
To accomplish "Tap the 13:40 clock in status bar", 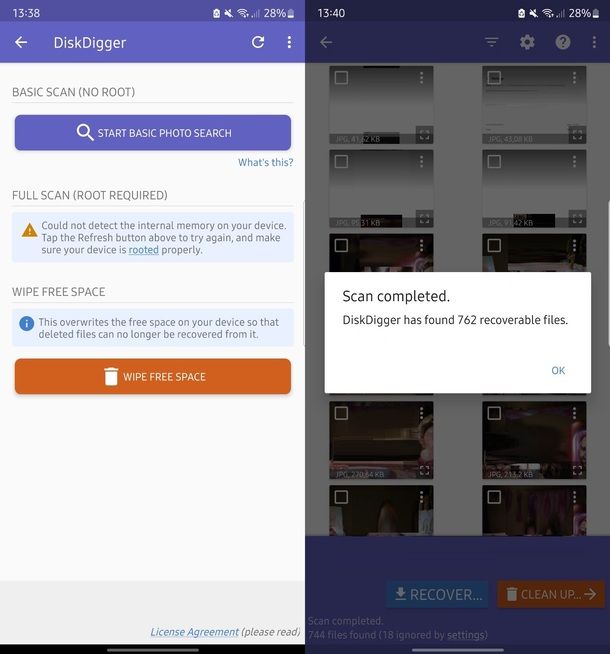I will point(331,13).
